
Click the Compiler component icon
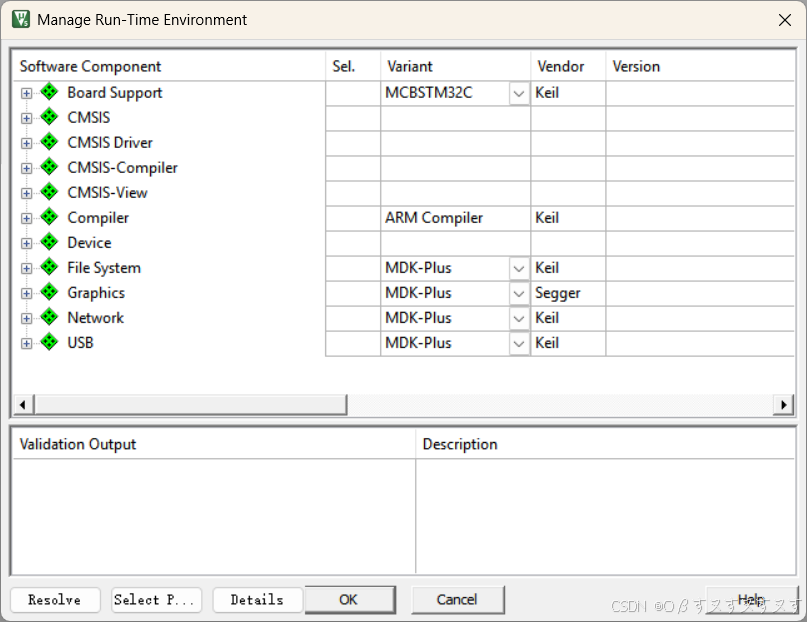48,217
